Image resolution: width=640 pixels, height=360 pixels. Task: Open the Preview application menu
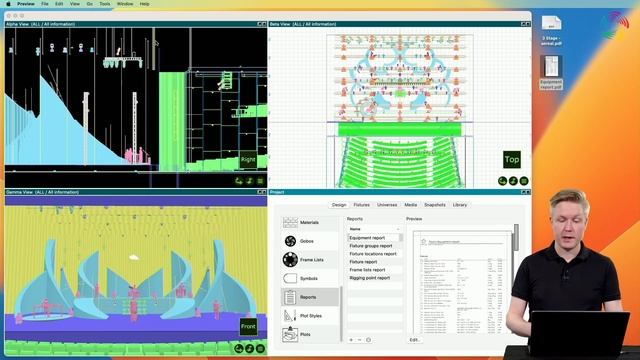coord(26,4)
